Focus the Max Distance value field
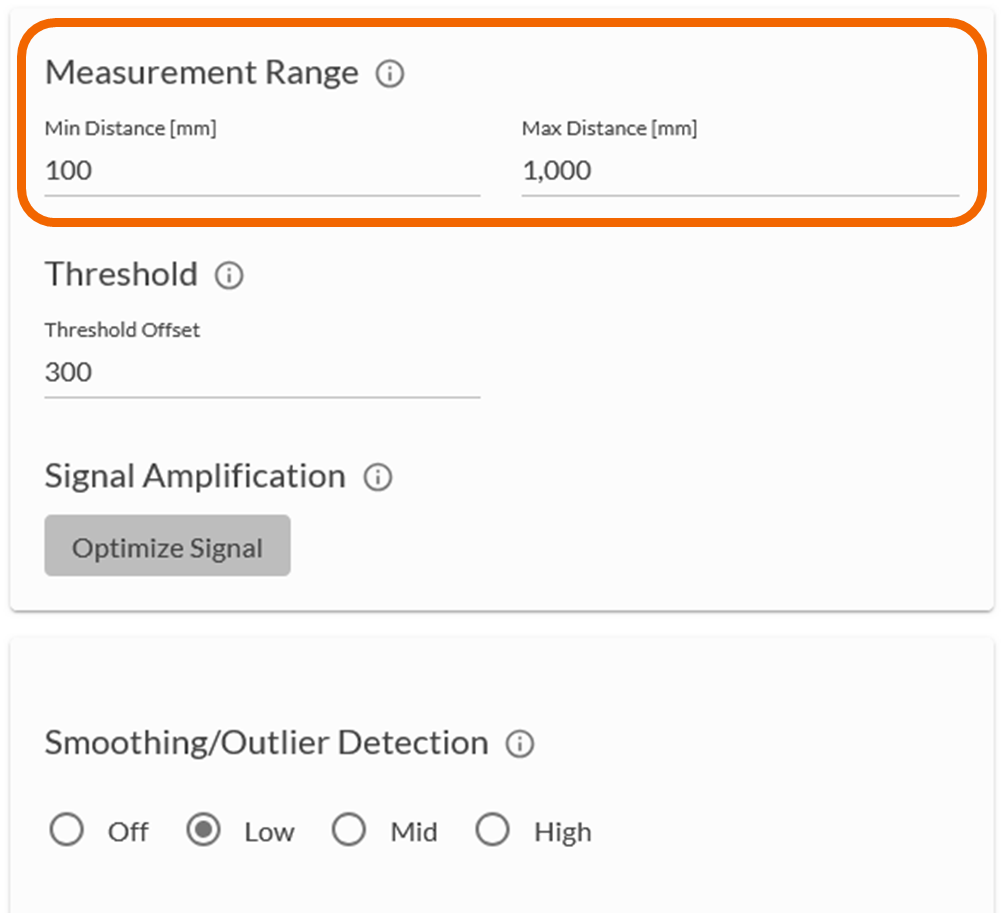This screenshot has width=1004, height=913. [x=739, y=171]
